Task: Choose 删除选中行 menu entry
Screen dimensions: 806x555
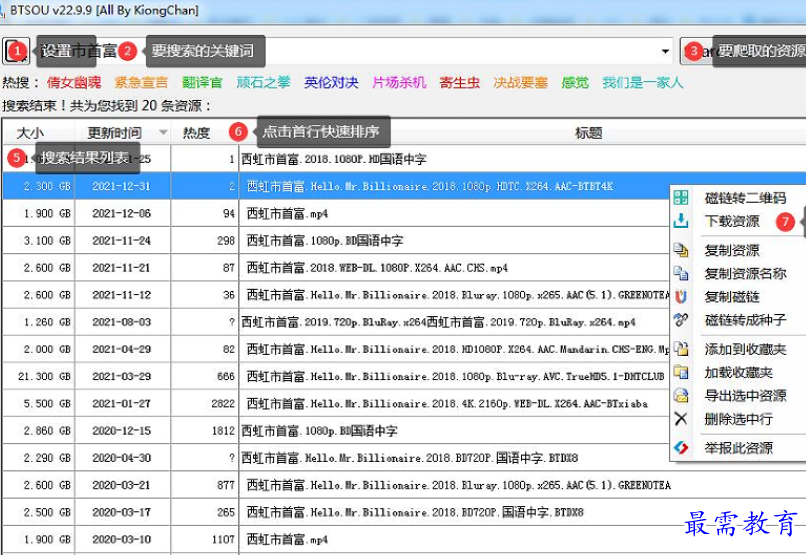Action: coord(738,419)
